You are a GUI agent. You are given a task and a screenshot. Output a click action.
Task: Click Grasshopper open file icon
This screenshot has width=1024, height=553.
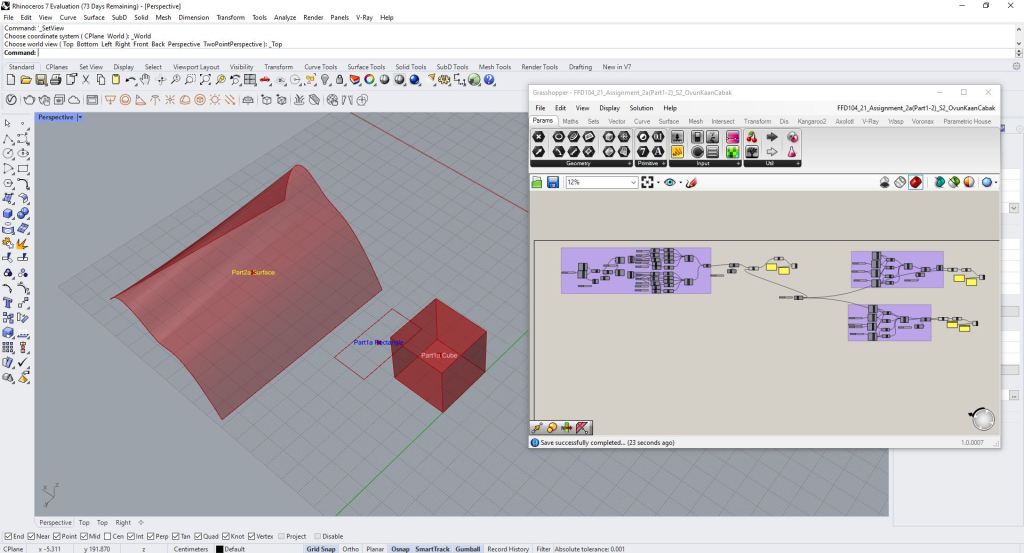coord(537,183)
